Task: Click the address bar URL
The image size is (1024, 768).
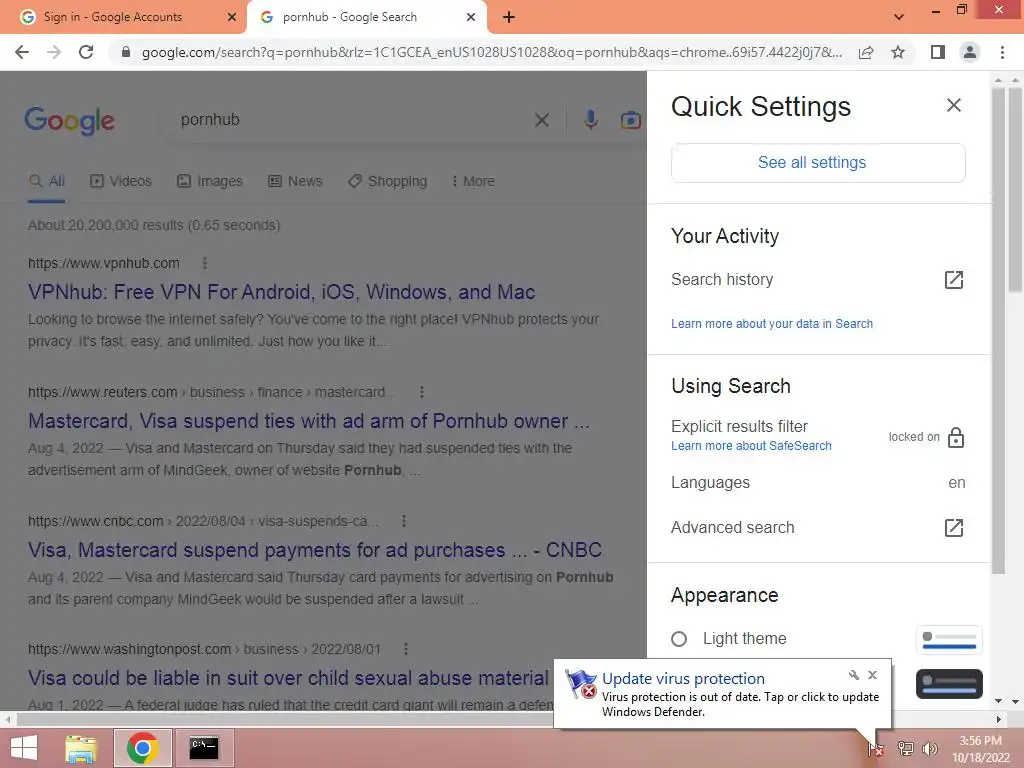Action: pyautogui.click(x=491, y=52)
